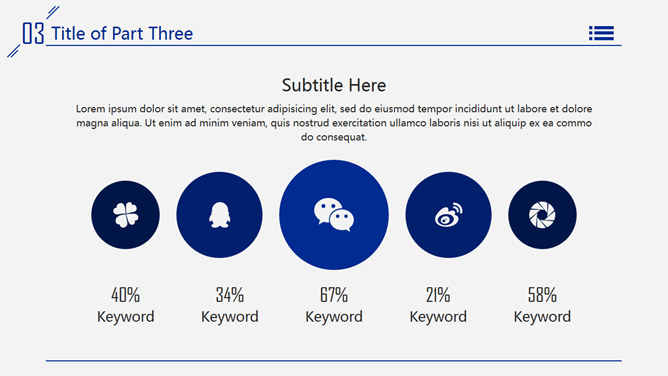Select the Keyword text under 58%
This screenshot has width=668, height=376.
[x=542, y=317]
